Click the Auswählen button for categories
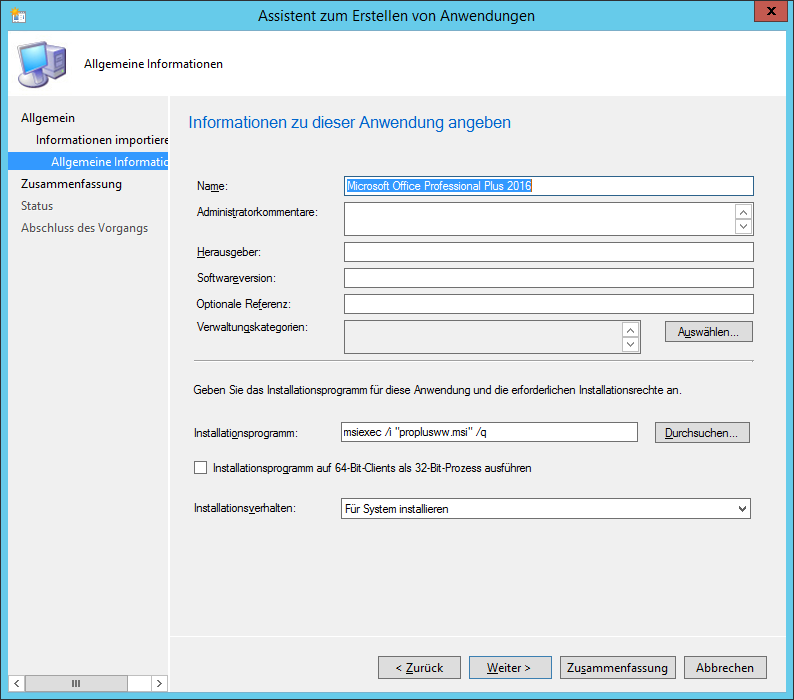 (708, 331)
